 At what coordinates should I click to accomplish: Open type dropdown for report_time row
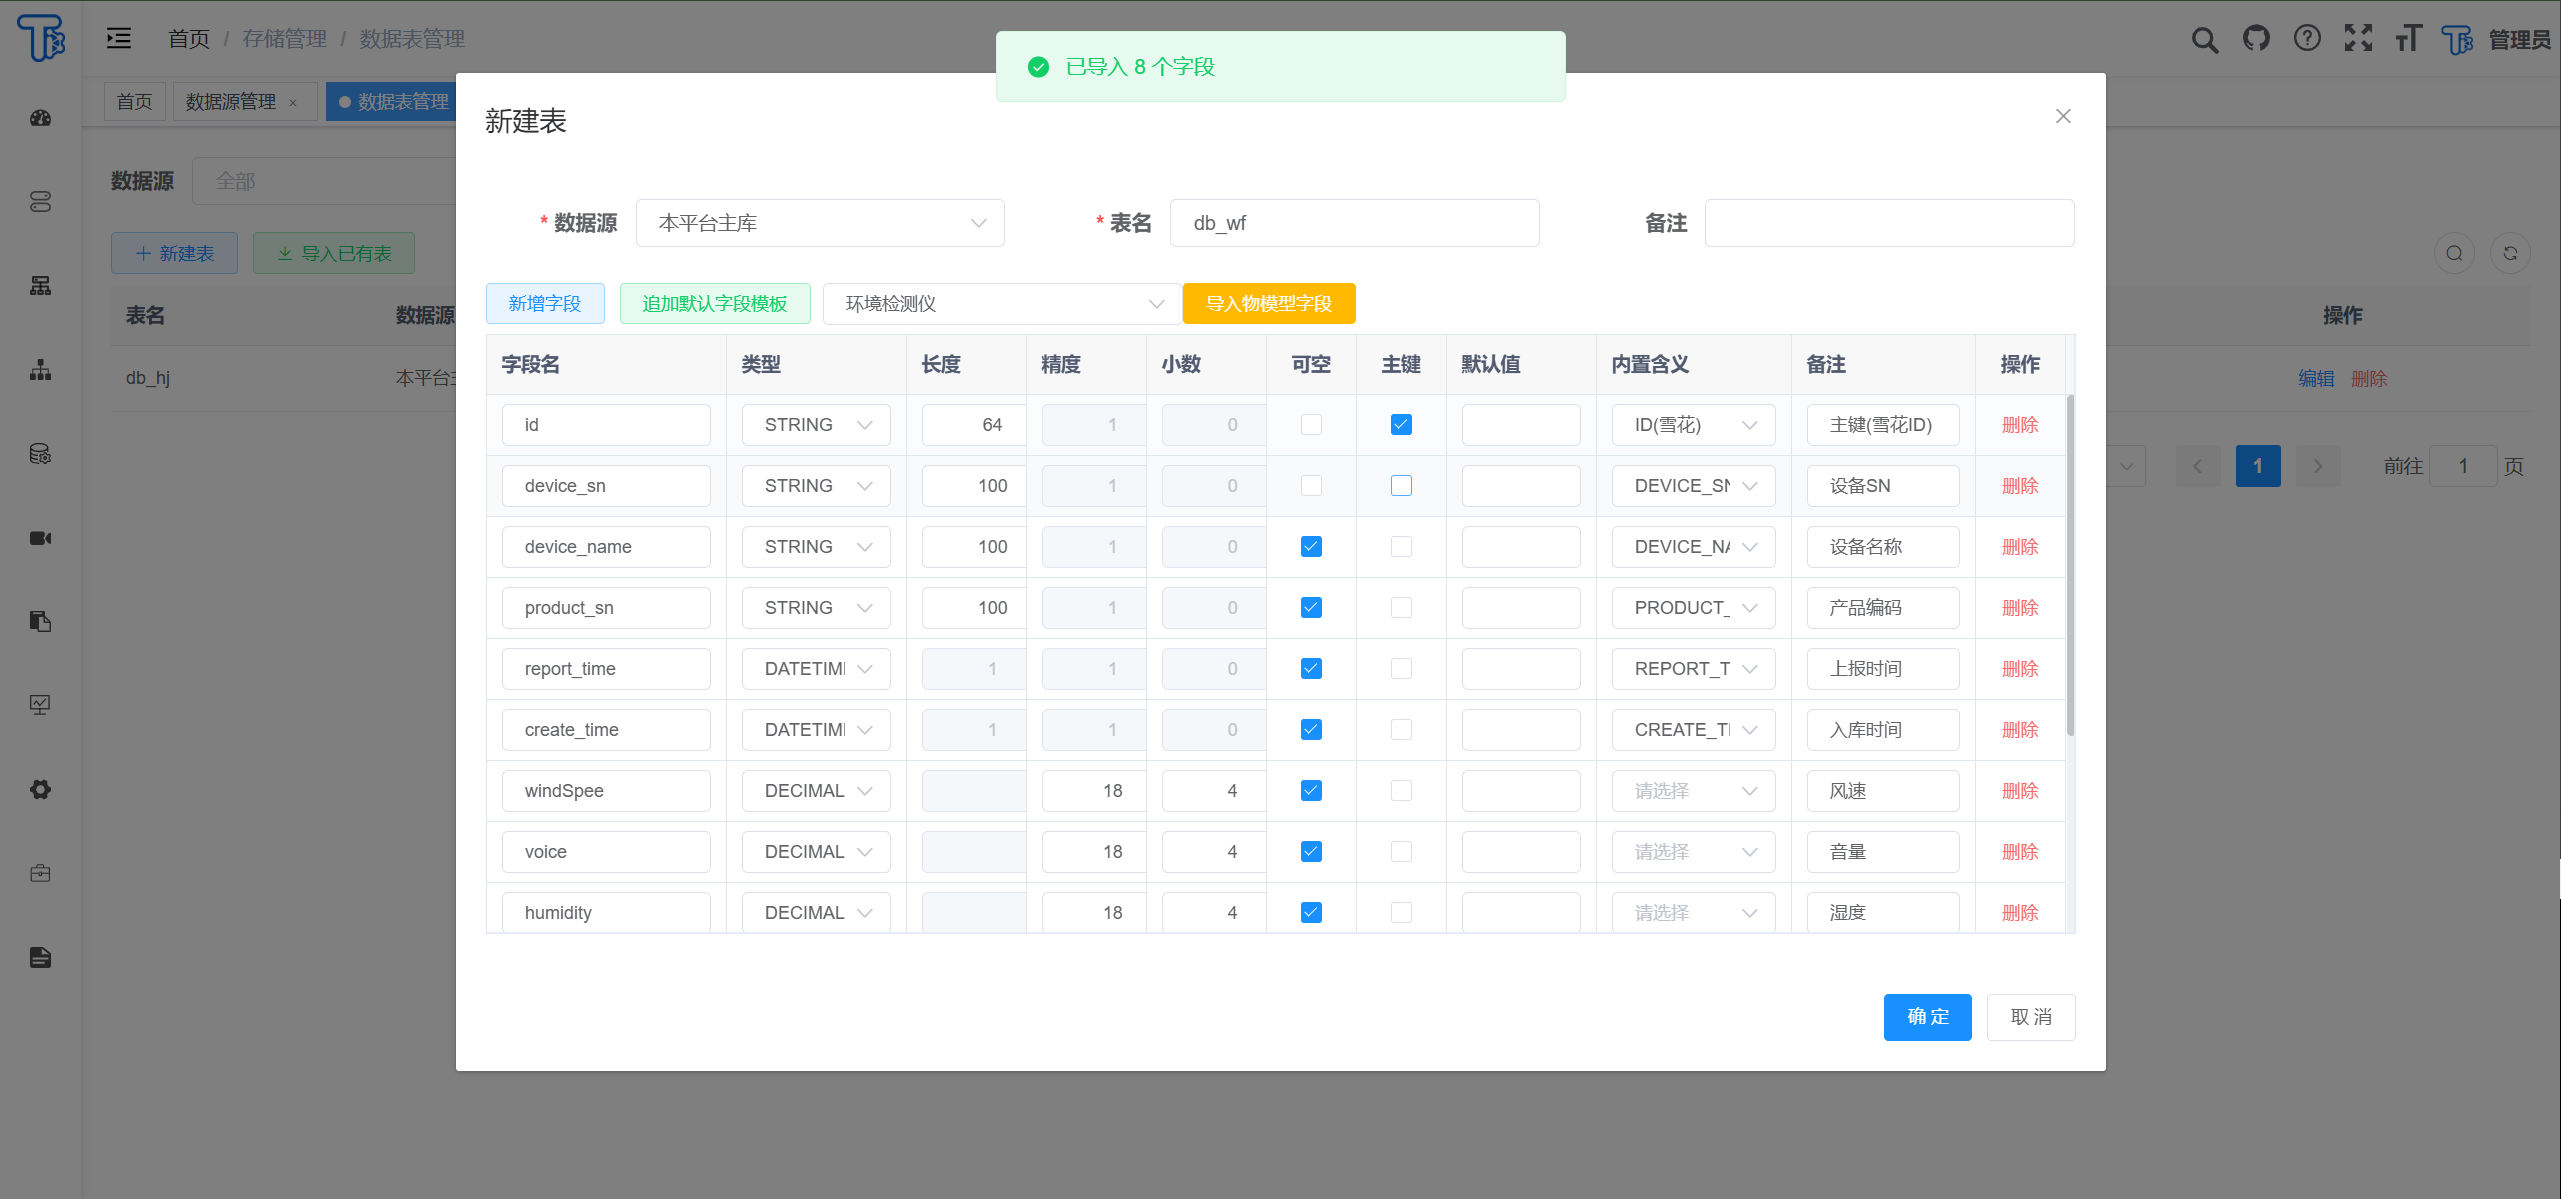point(816,669)
